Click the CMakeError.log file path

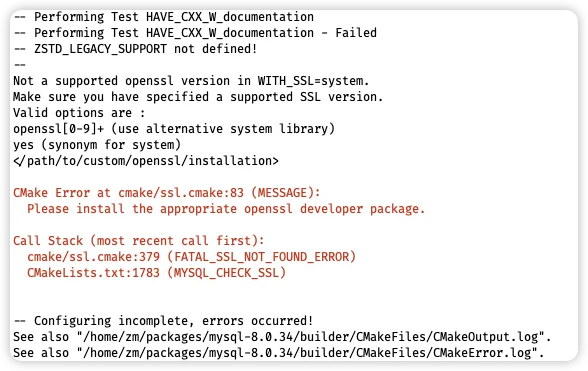pos(307,353)
